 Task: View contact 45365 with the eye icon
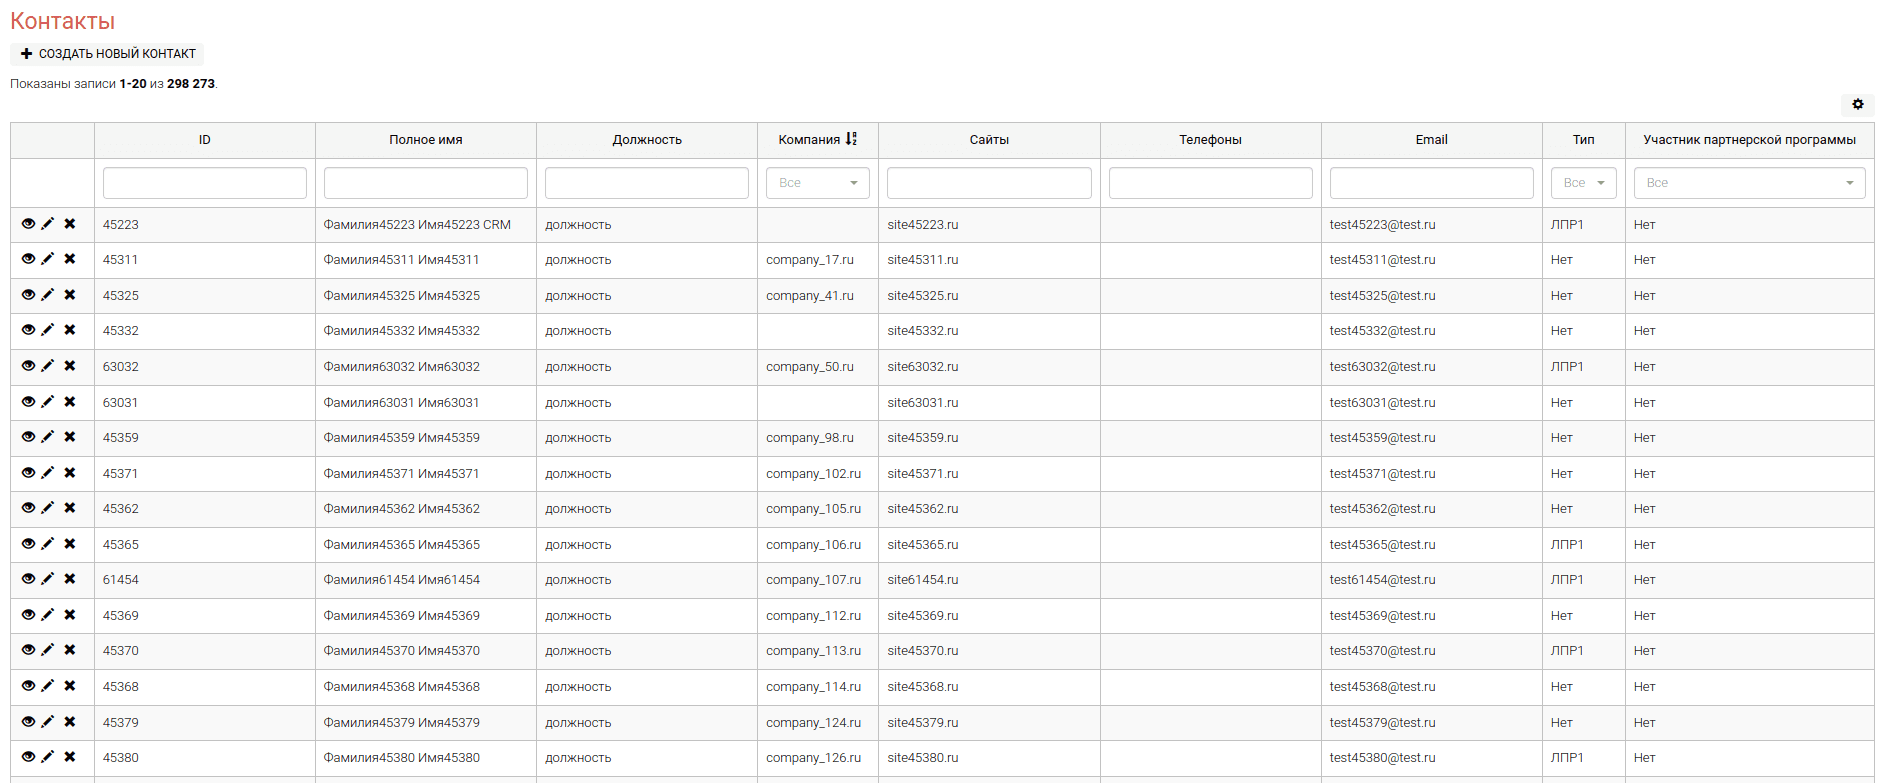[28, 544]
